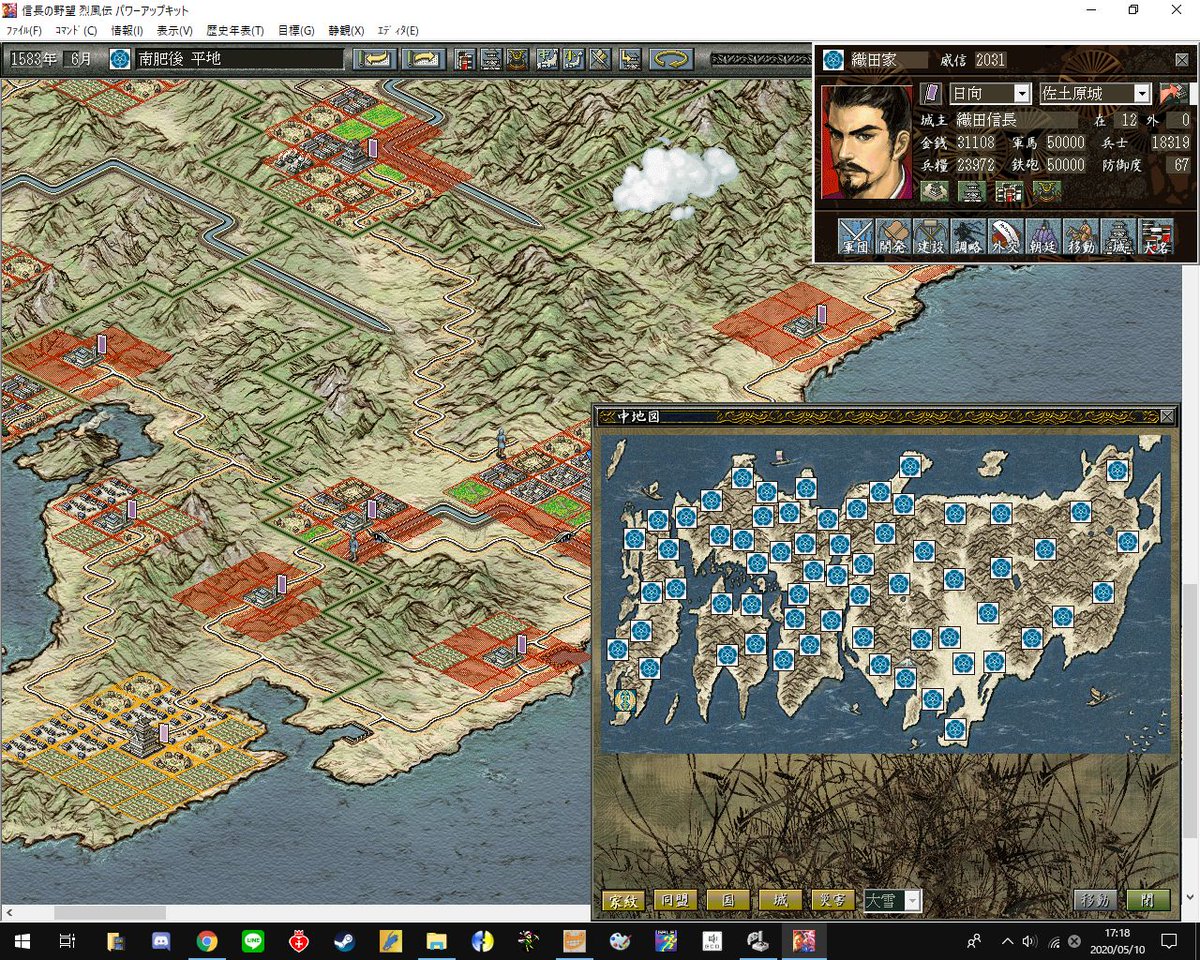Open the 朝廷 command
This screenshot has width=1200, height=960.
click(1043, 236)
